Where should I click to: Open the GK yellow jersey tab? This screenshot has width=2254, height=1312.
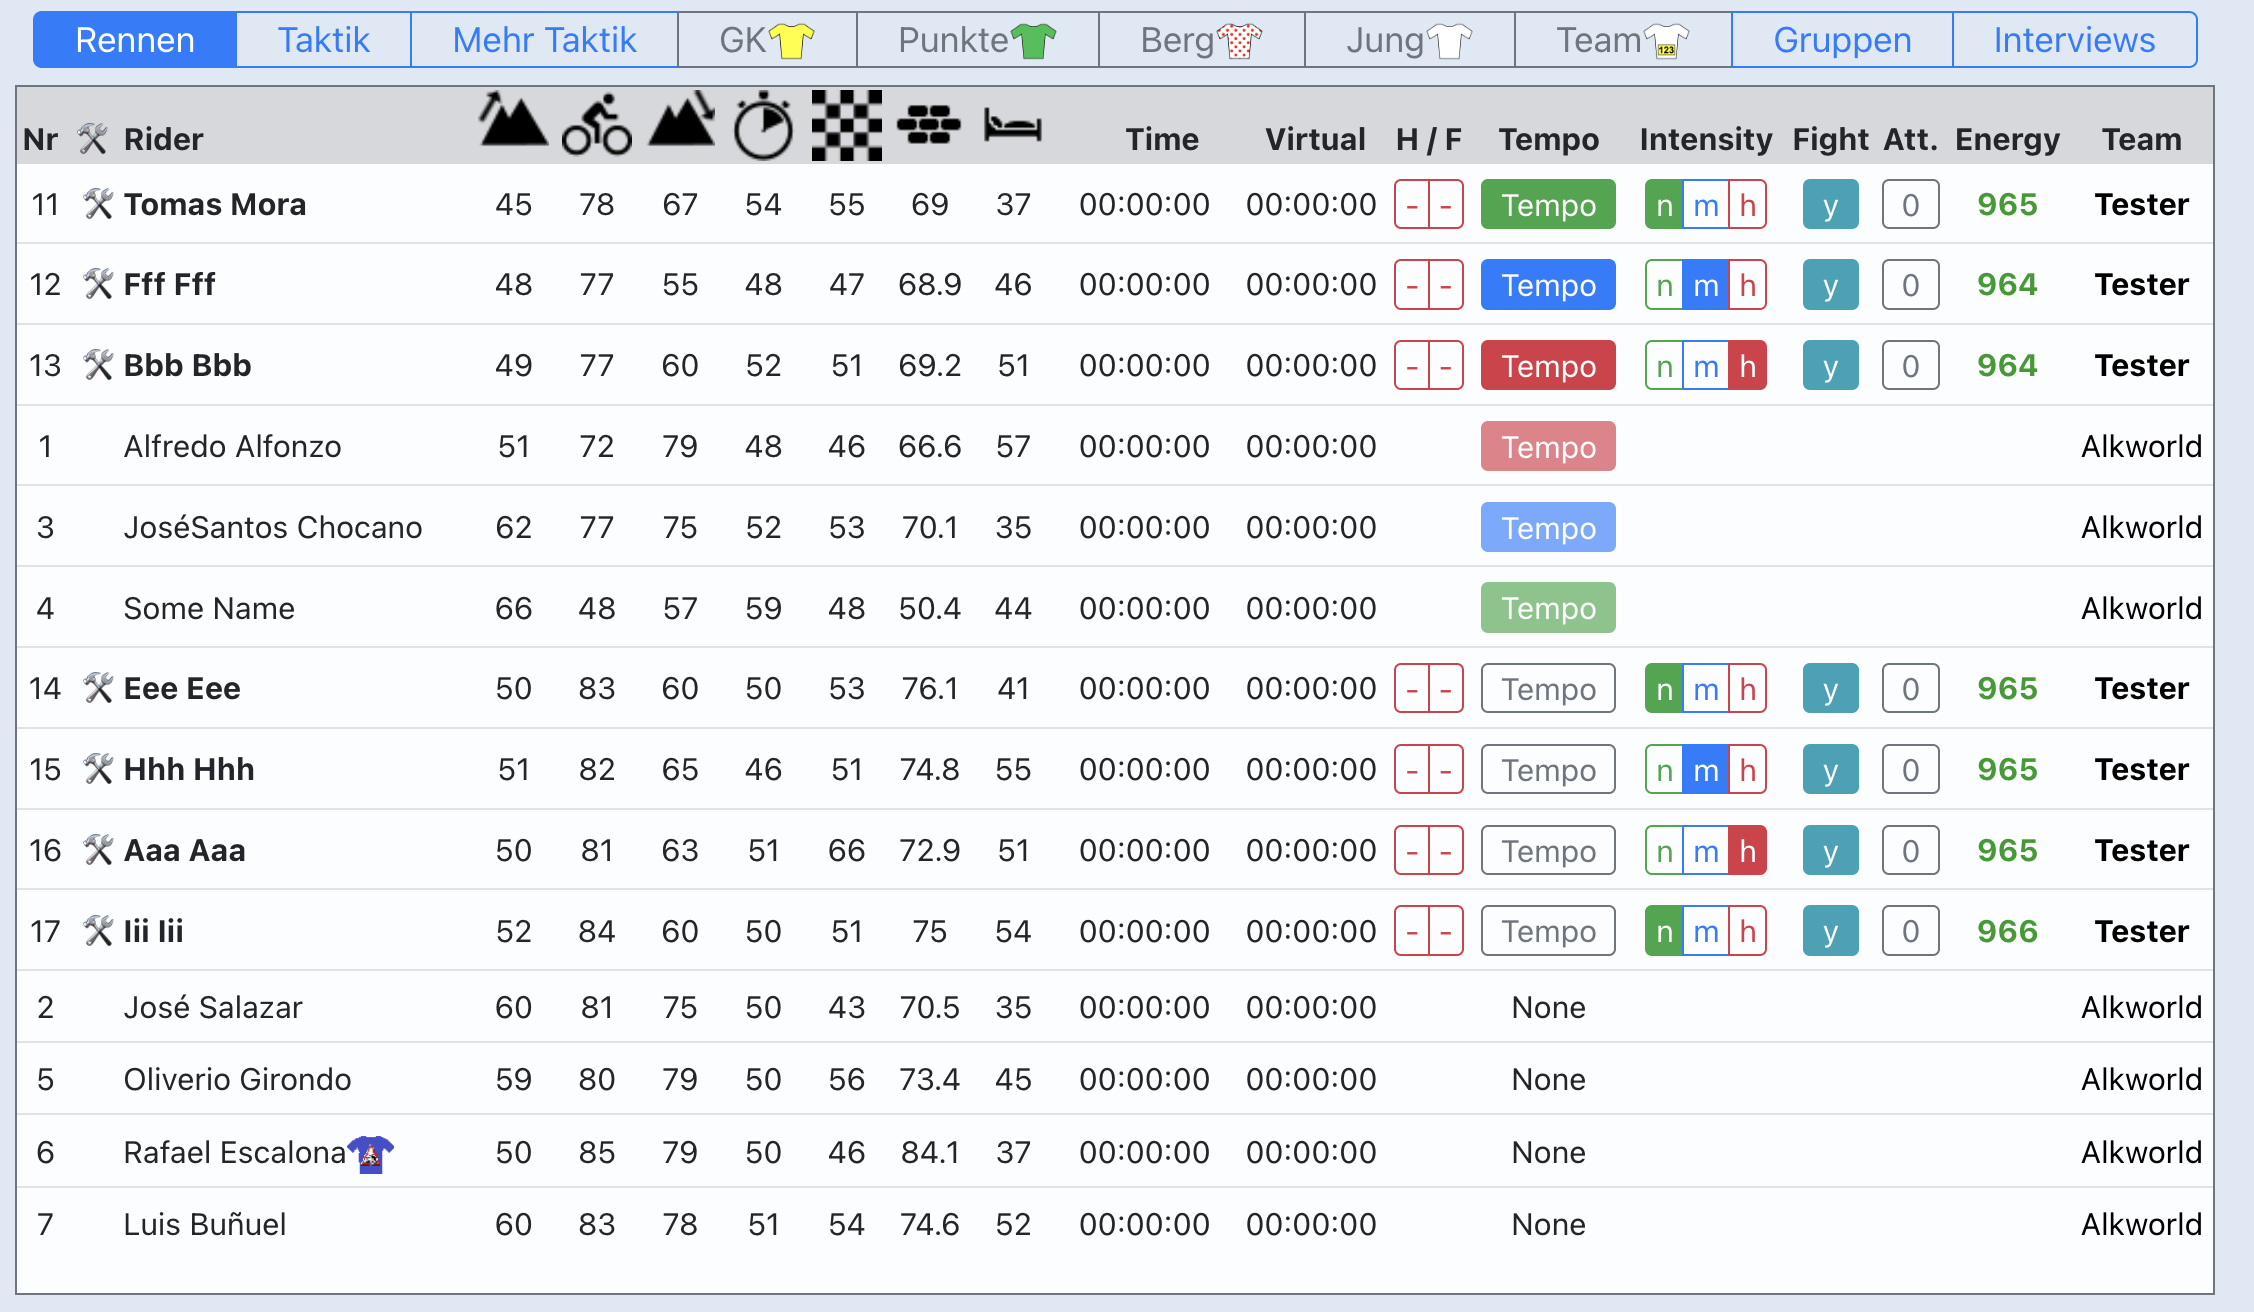pyautogui.click(x=767, y=40)
